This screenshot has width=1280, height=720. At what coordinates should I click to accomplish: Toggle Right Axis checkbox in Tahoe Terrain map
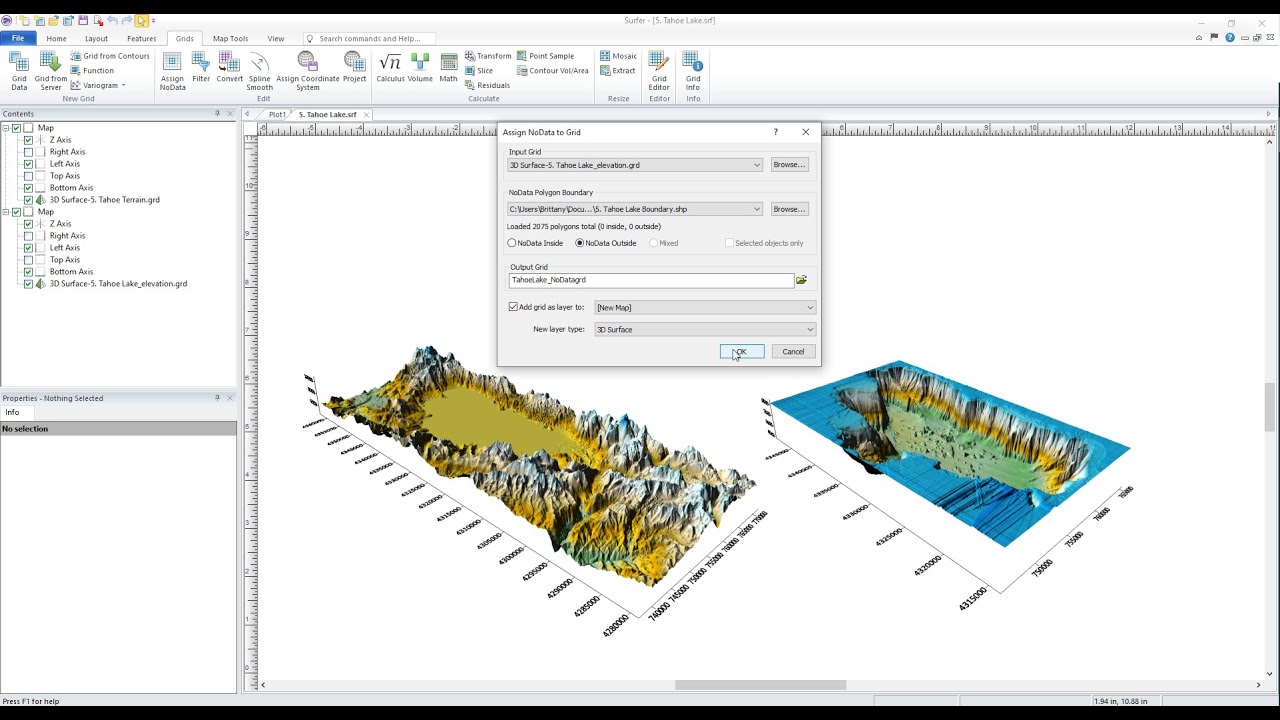click(x=28, y=152)
